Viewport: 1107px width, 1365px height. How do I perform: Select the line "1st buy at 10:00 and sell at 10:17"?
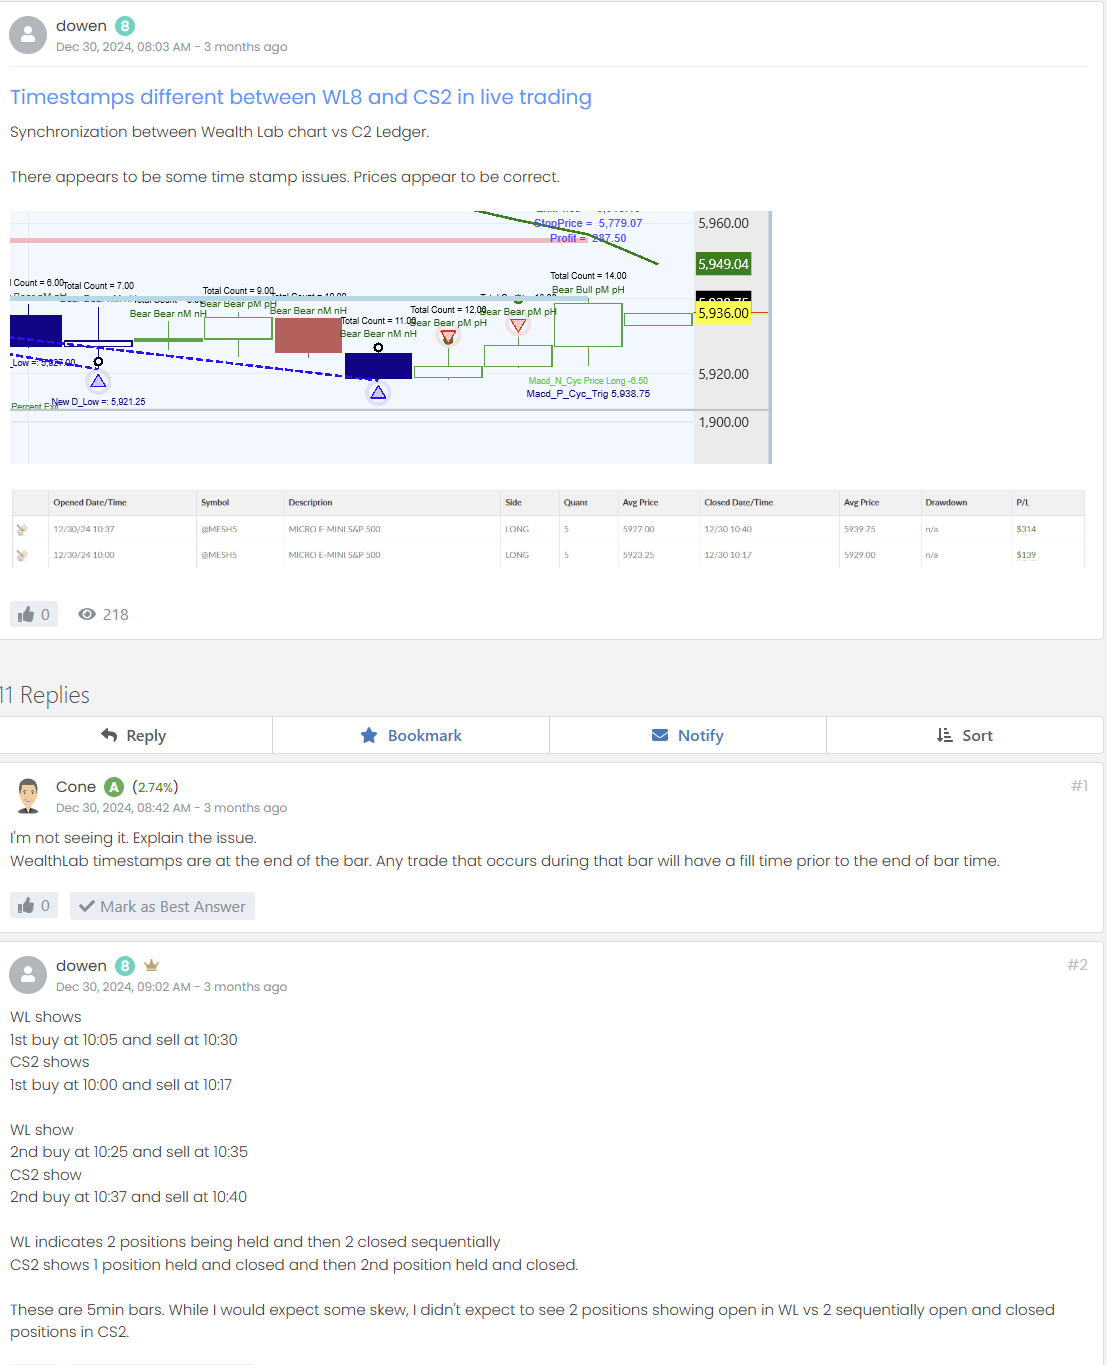point(121,1085)
